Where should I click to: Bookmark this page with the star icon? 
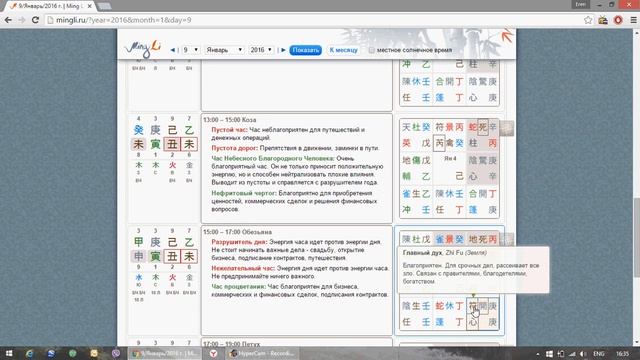pyautogui.click(x=588, y=20)
